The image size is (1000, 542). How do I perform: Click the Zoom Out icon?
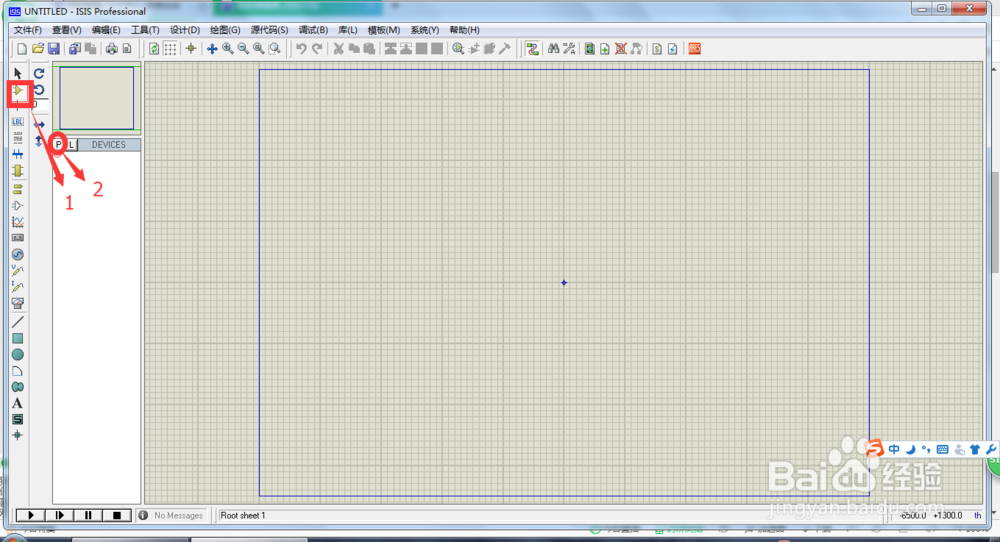(x=243, y=49)
